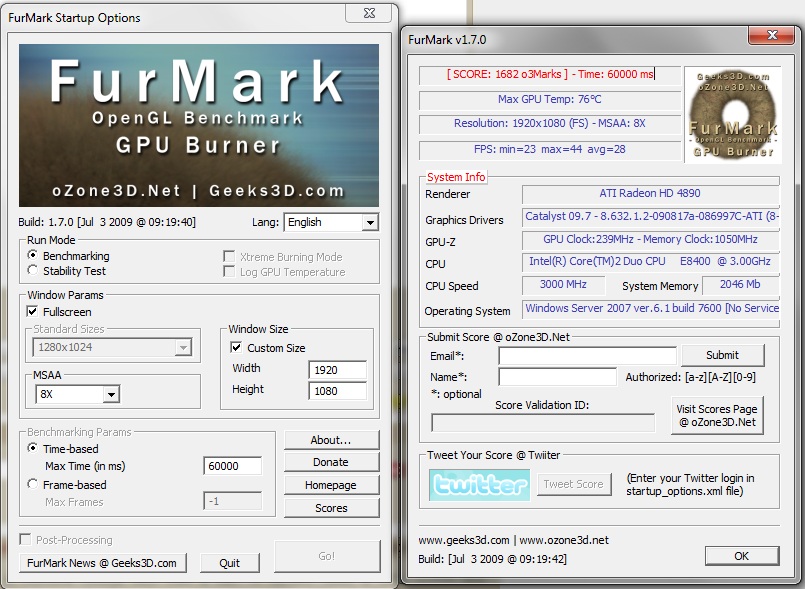Click the Score Validation ID field
The height and width of the screenshot is (589, 805).
(543, 423)
